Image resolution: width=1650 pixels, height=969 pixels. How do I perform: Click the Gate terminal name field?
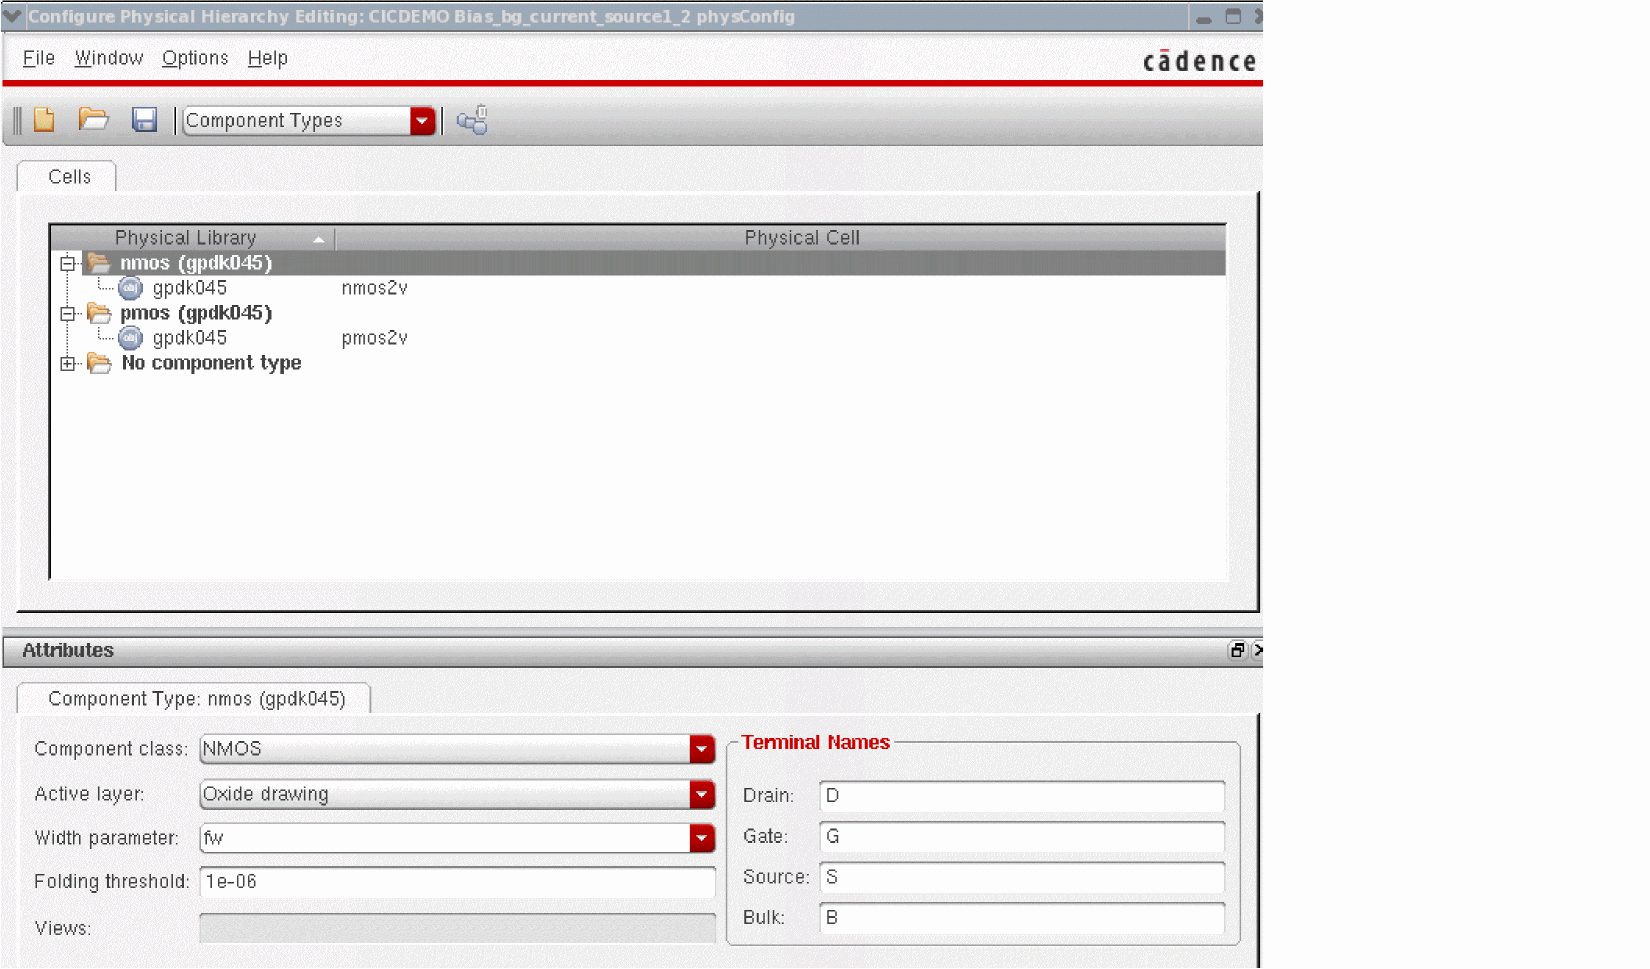pyautogui.click(x=1022, y=837)
